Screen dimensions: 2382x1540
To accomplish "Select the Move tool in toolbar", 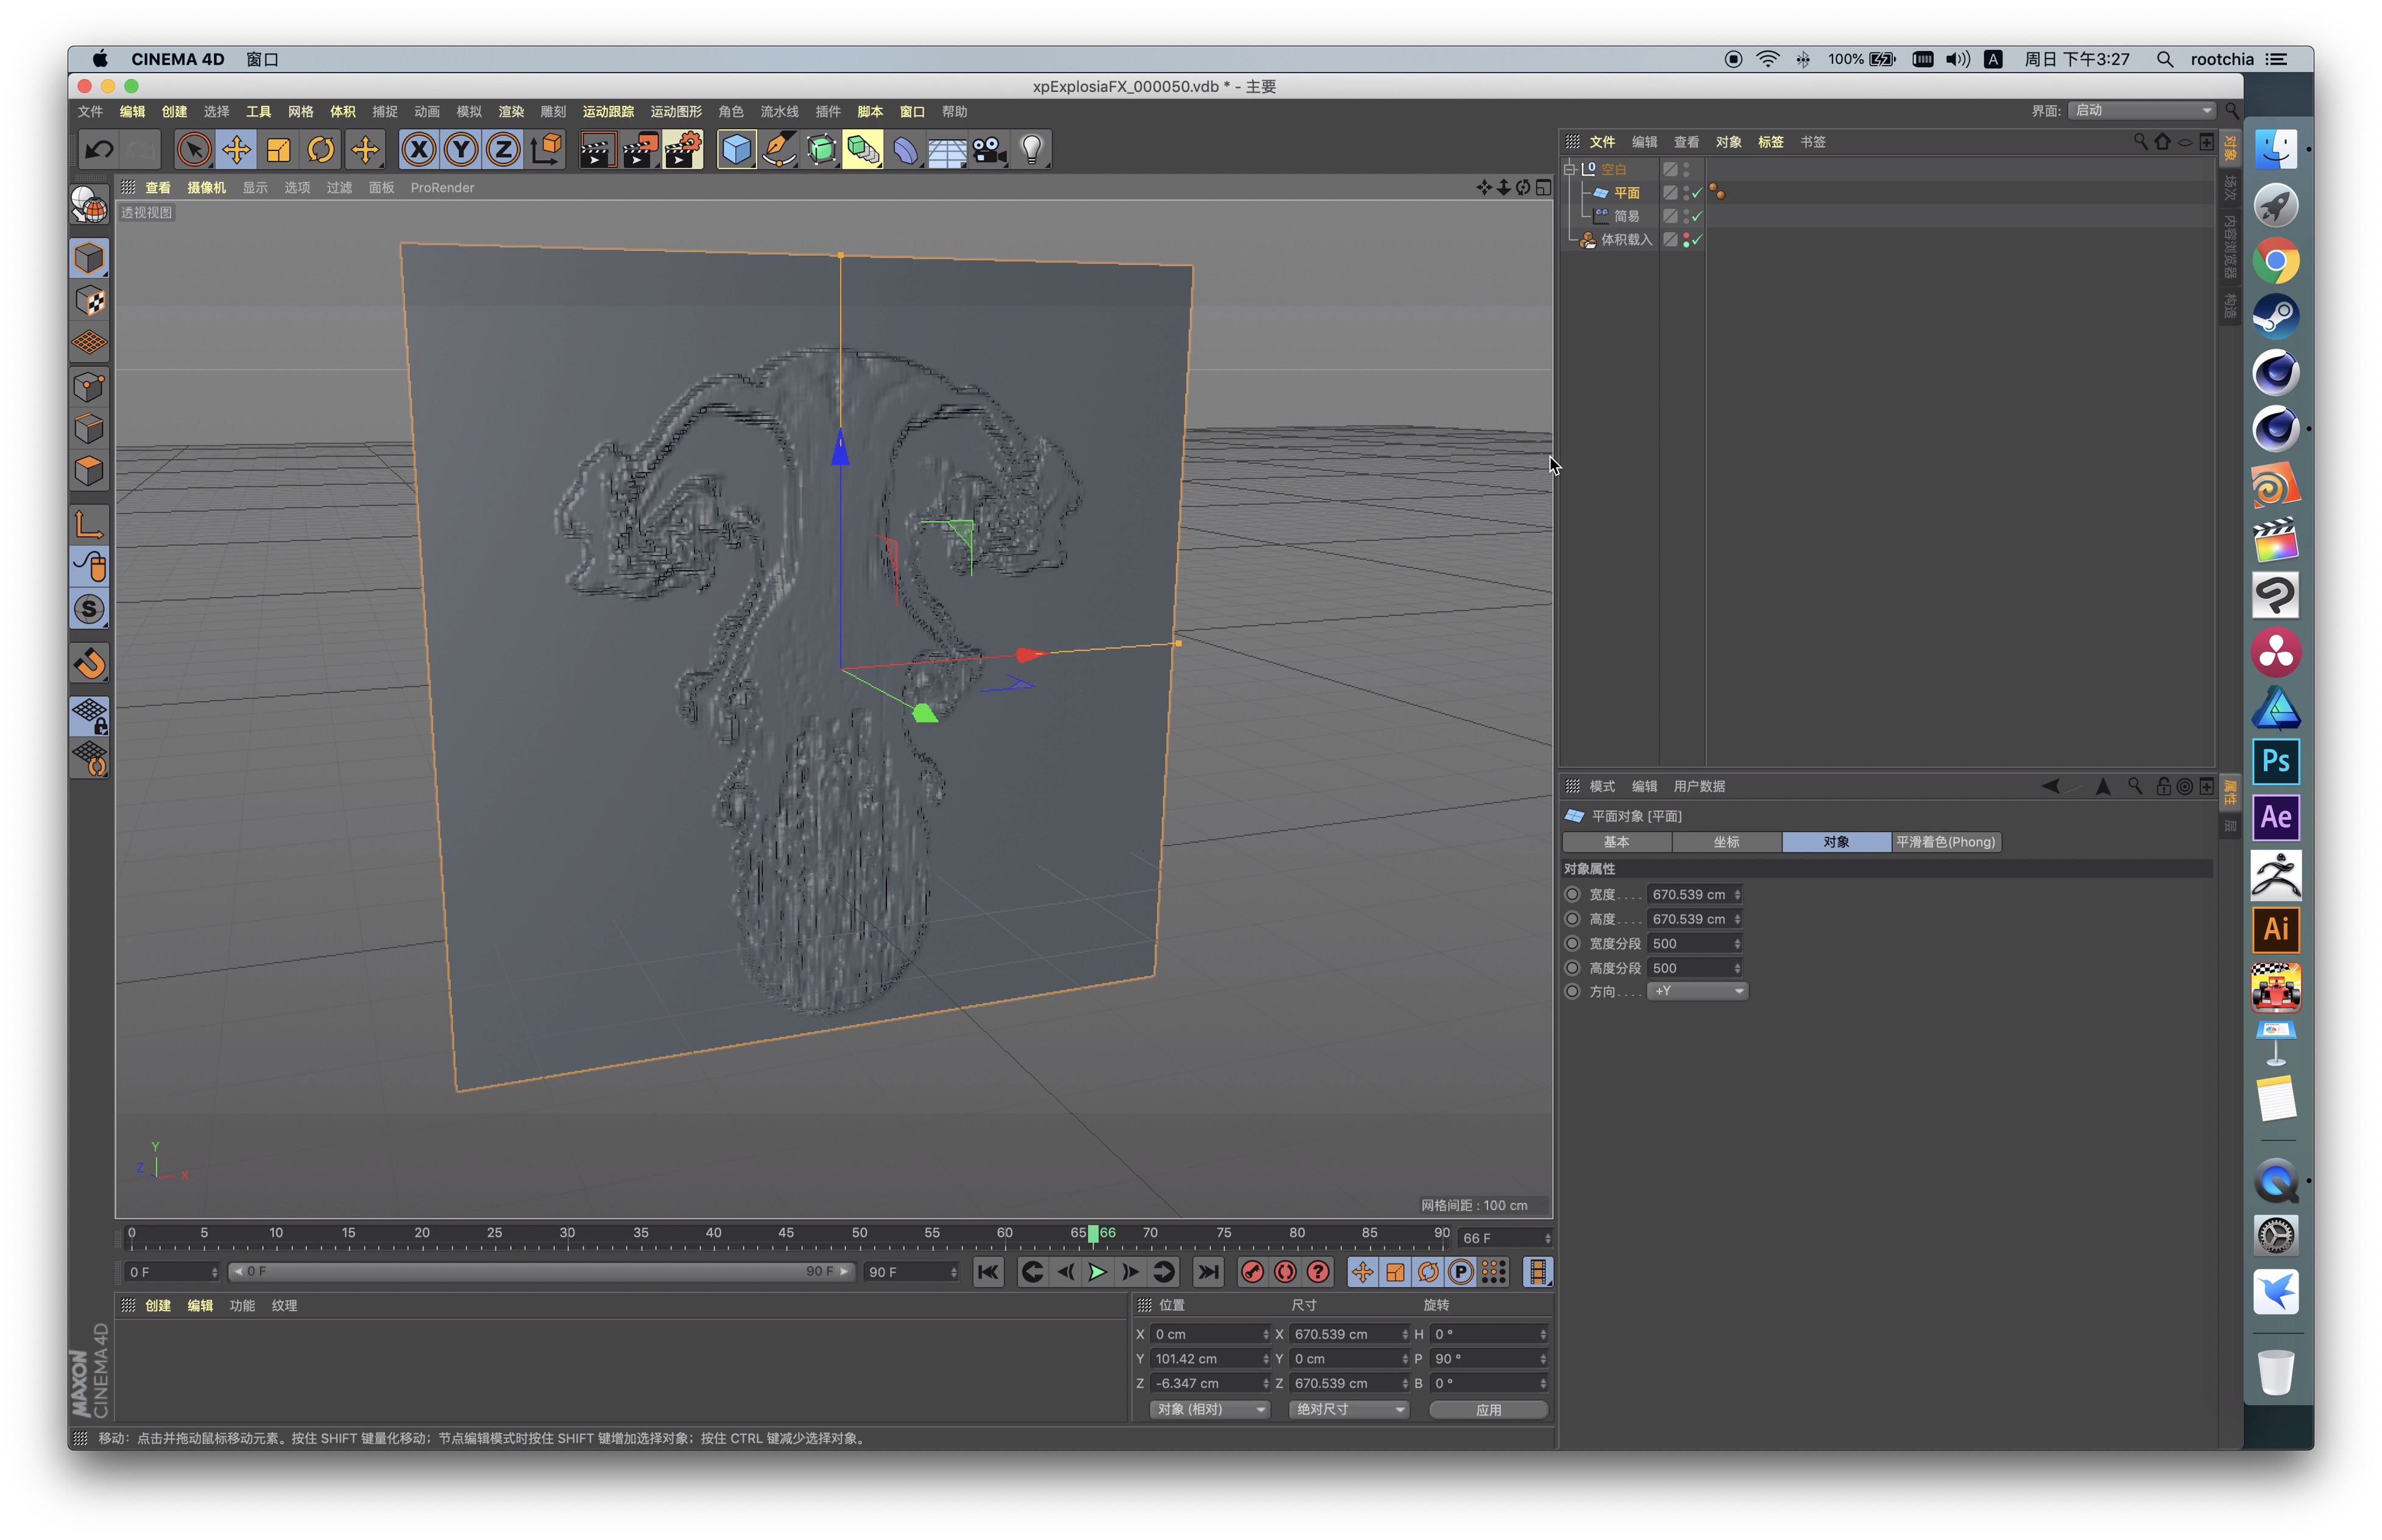I will [x=236, y=150].
